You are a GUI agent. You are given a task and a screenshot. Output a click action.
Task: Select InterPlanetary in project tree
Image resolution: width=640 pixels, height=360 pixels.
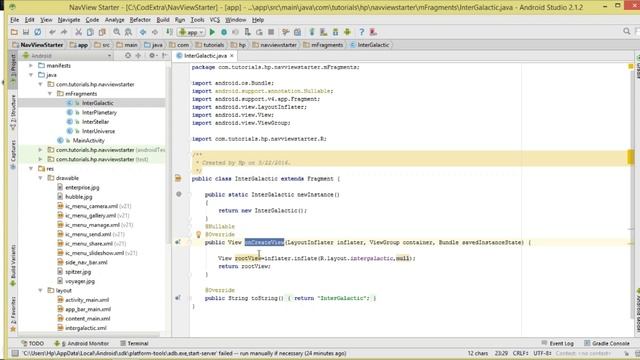(99, 112)
